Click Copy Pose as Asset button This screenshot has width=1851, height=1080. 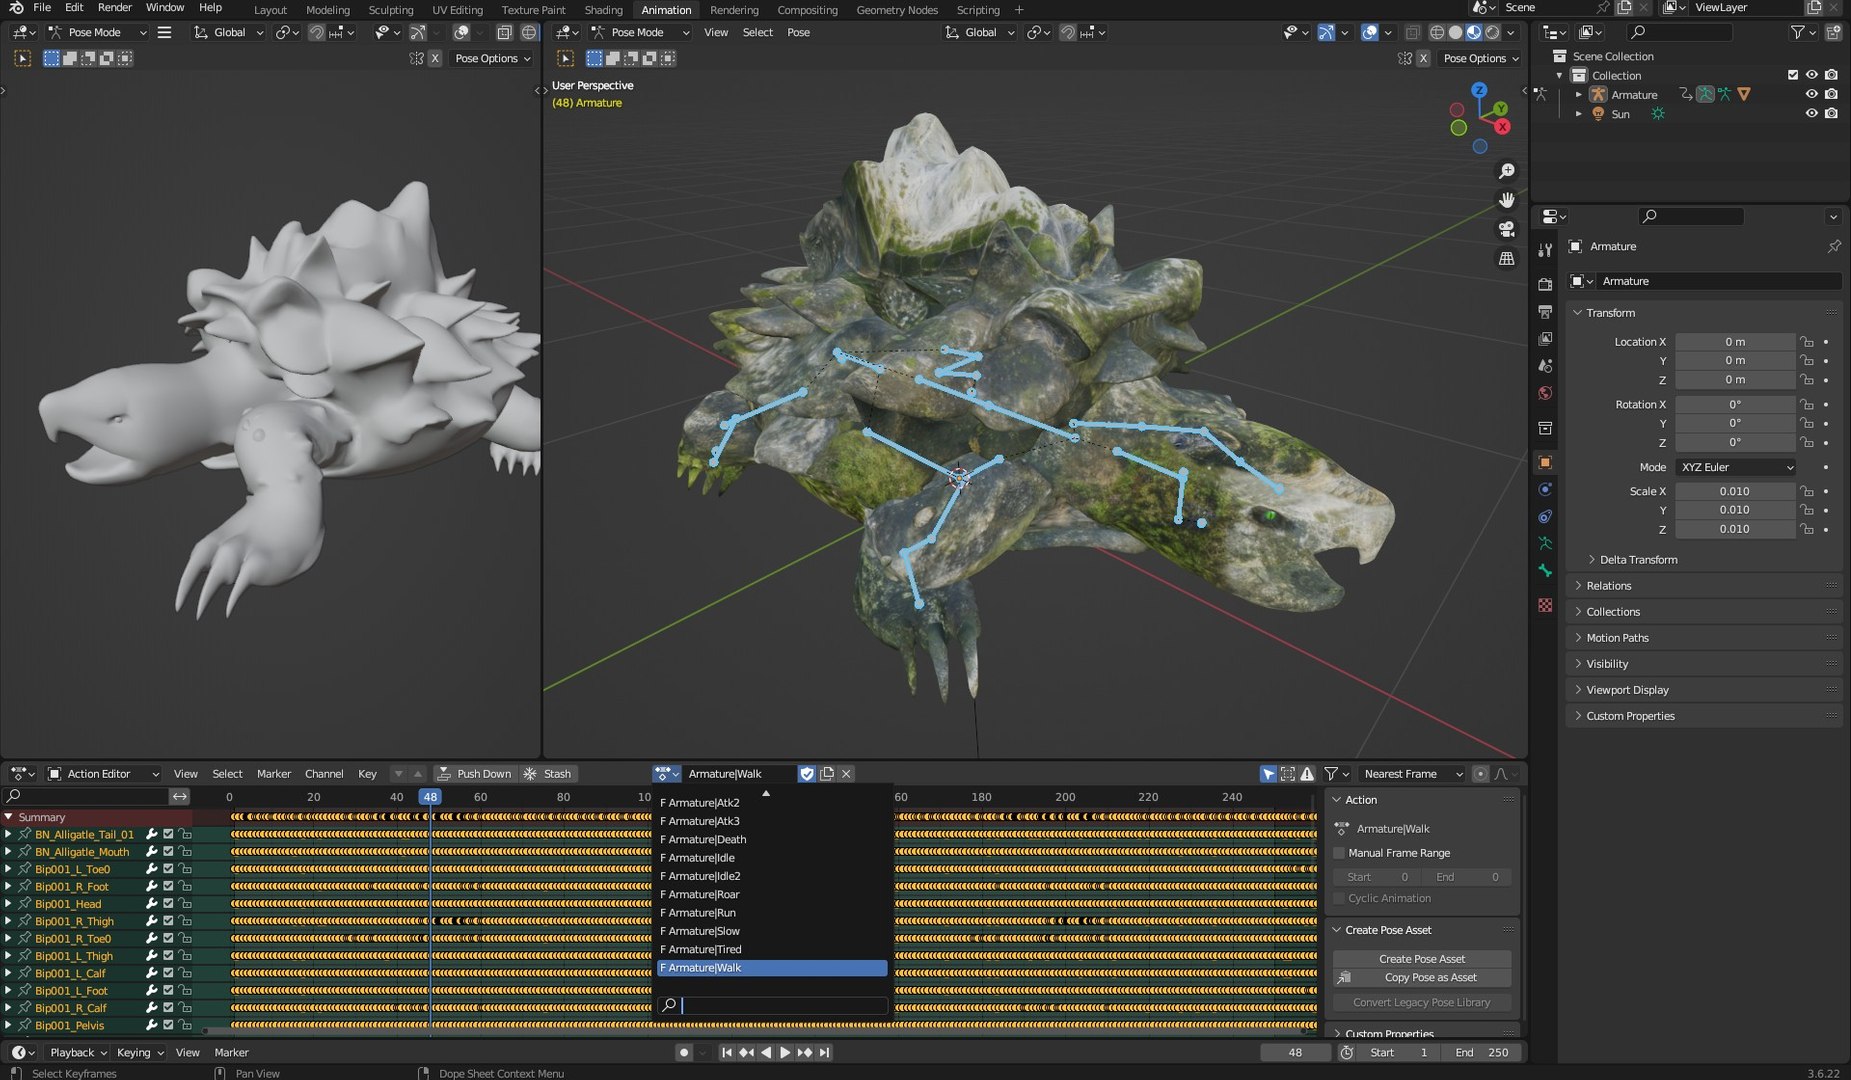[1422, 977]
